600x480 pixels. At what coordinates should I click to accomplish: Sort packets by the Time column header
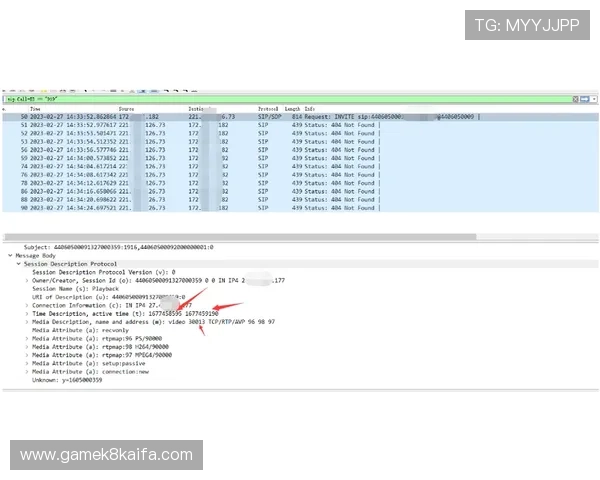(x=36, y=109)
